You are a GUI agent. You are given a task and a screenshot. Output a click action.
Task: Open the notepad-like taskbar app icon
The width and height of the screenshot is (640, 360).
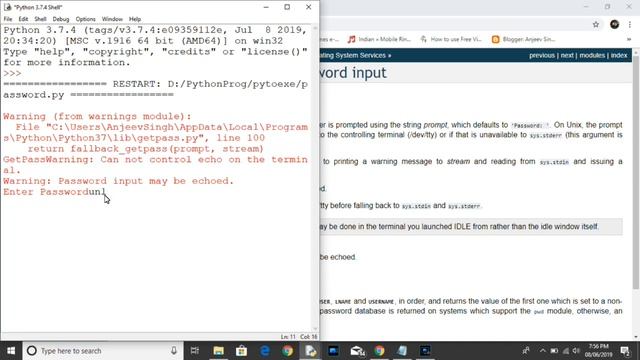[402, 351]
